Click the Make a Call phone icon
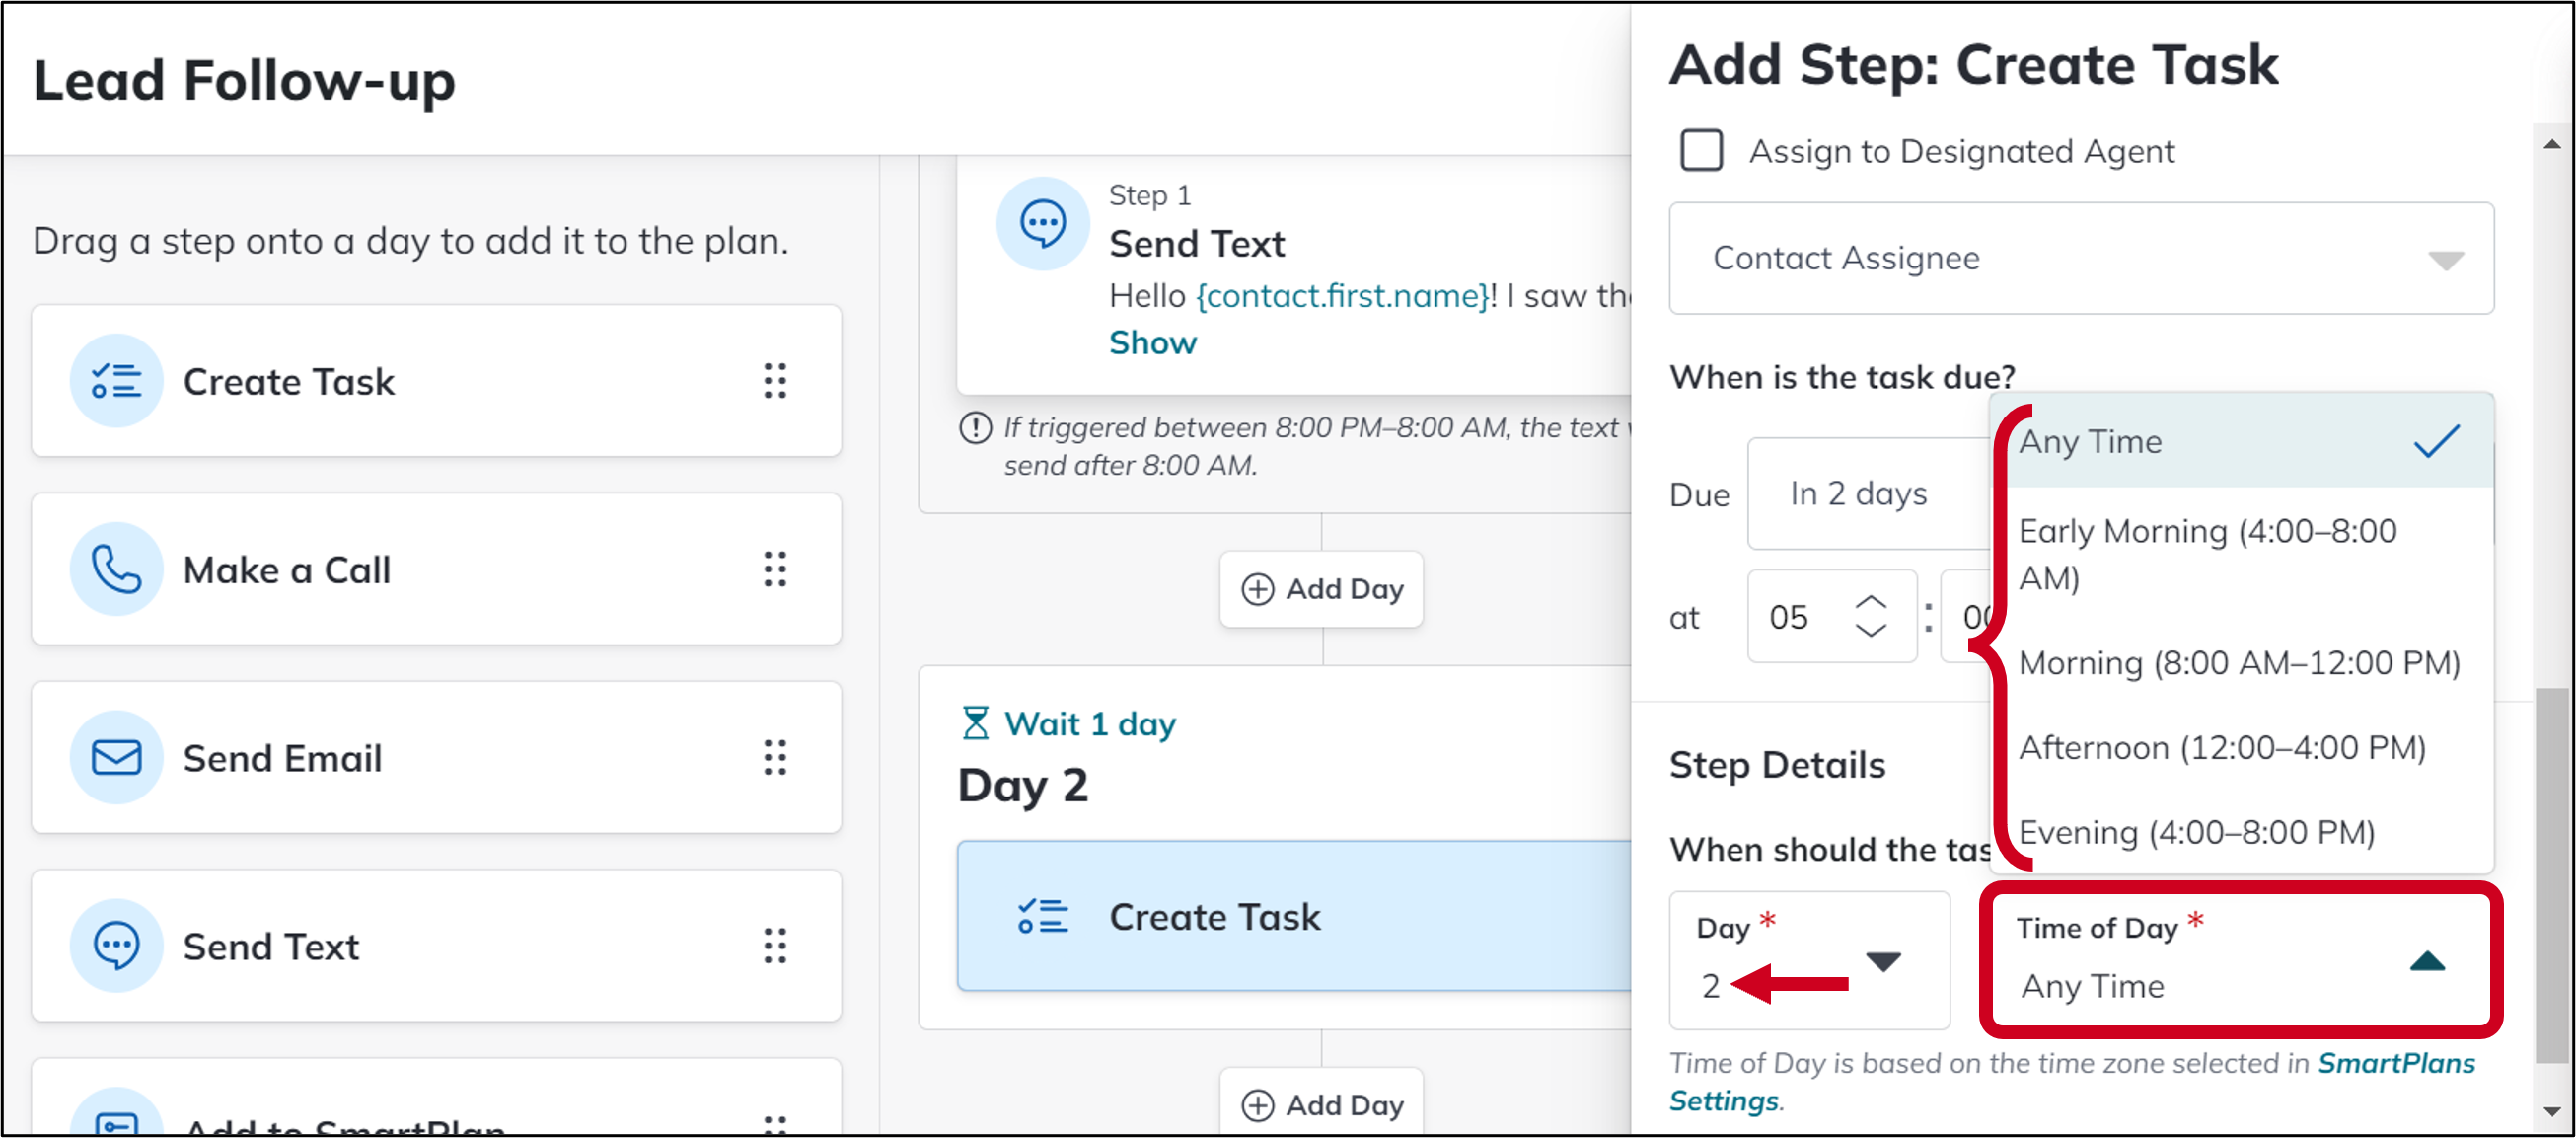The image size is (2576, 1138). [x=116, y=569]
